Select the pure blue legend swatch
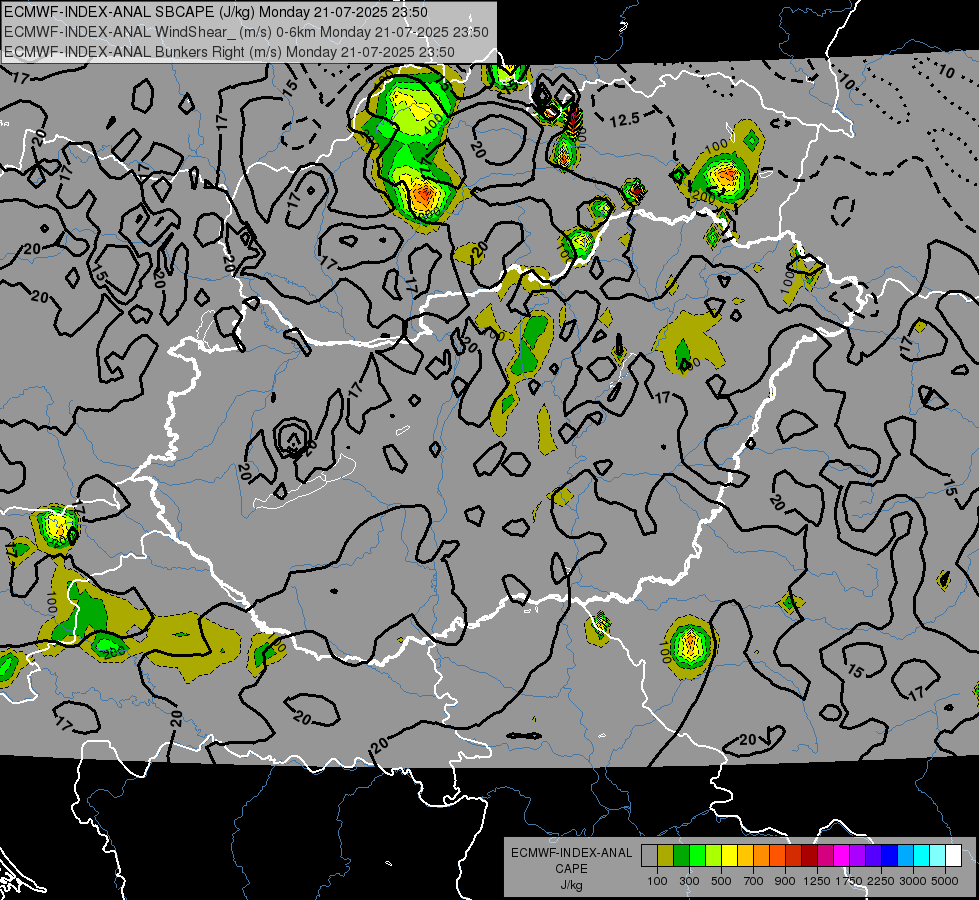This screenshot has height=900, width=979. (890, 855)
